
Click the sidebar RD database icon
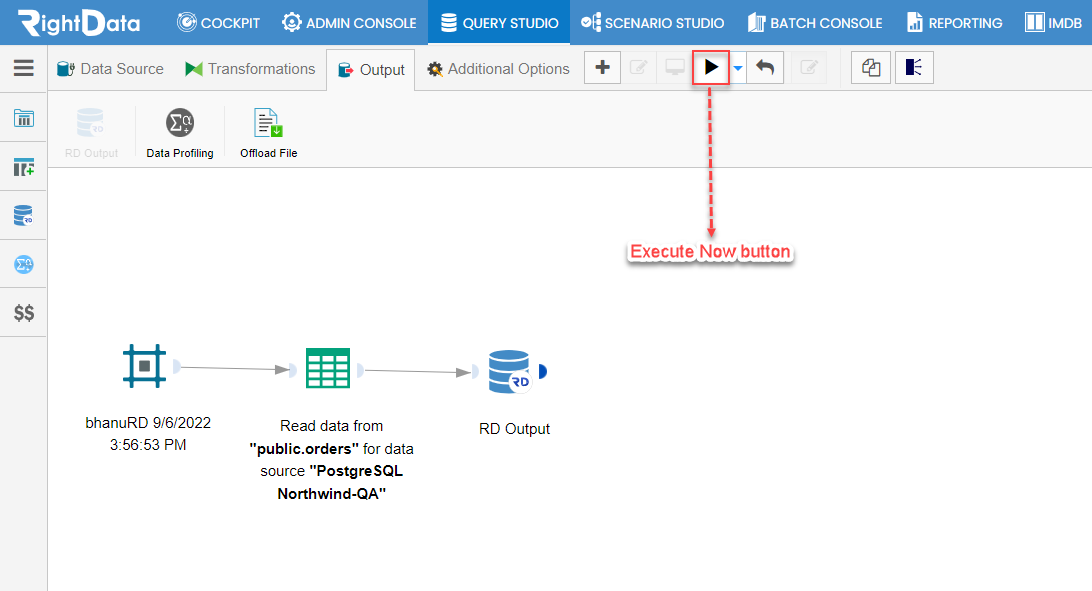tap(24, 216)
